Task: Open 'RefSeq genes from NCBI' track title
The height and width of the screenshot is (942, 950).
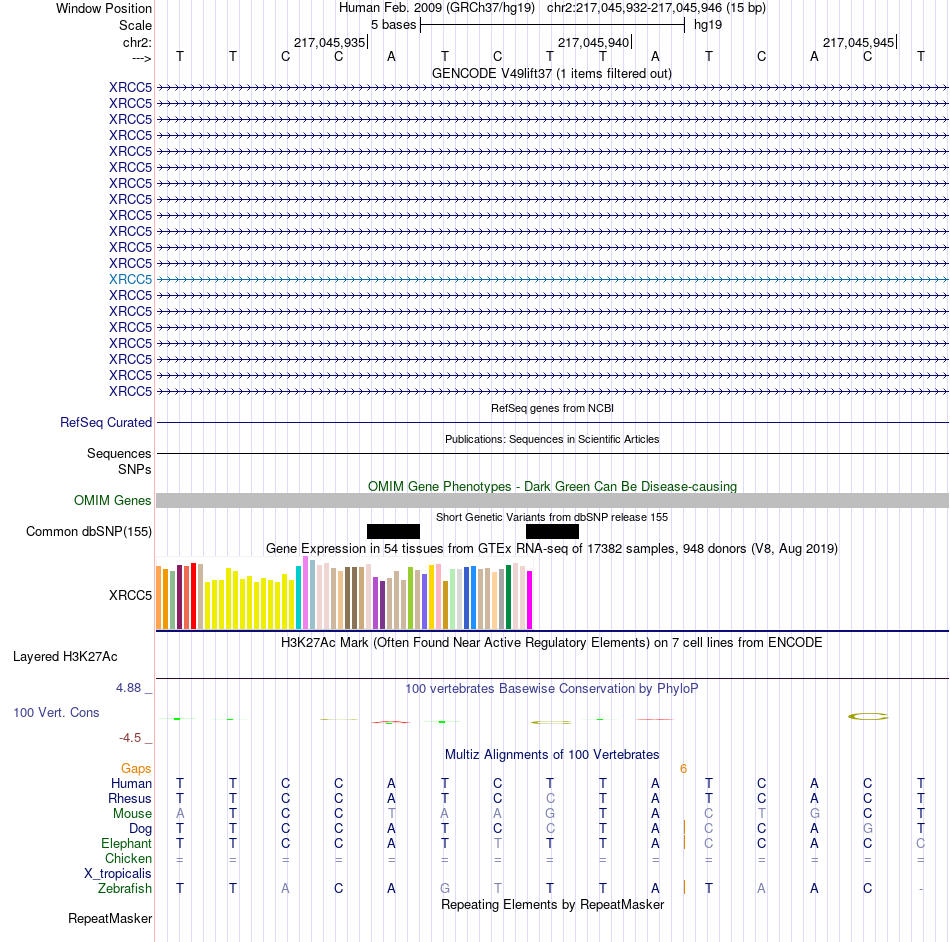Action: [552, 408]
